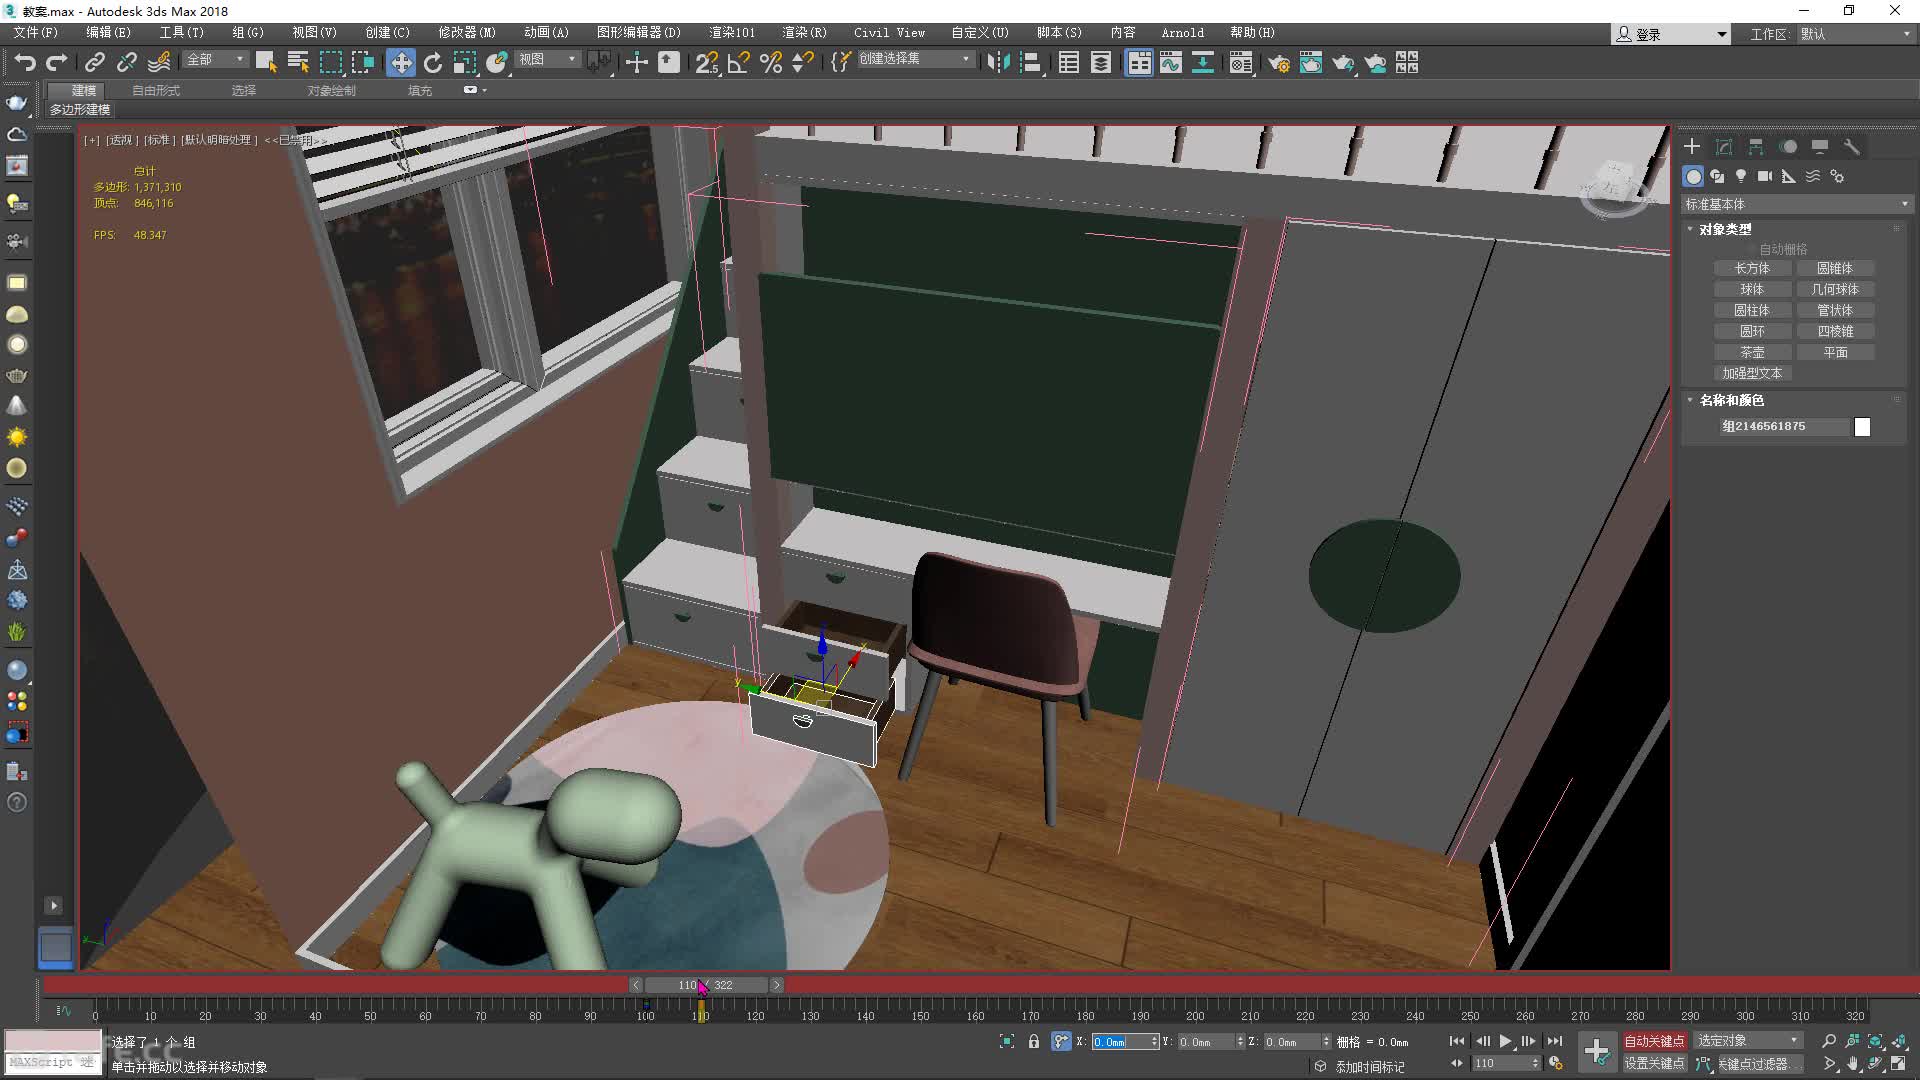Screen dimensions: 1920x1080
Task: Open the selection filter 全部 dropdown
Action: pyautogui.click(x=215, y=60)
